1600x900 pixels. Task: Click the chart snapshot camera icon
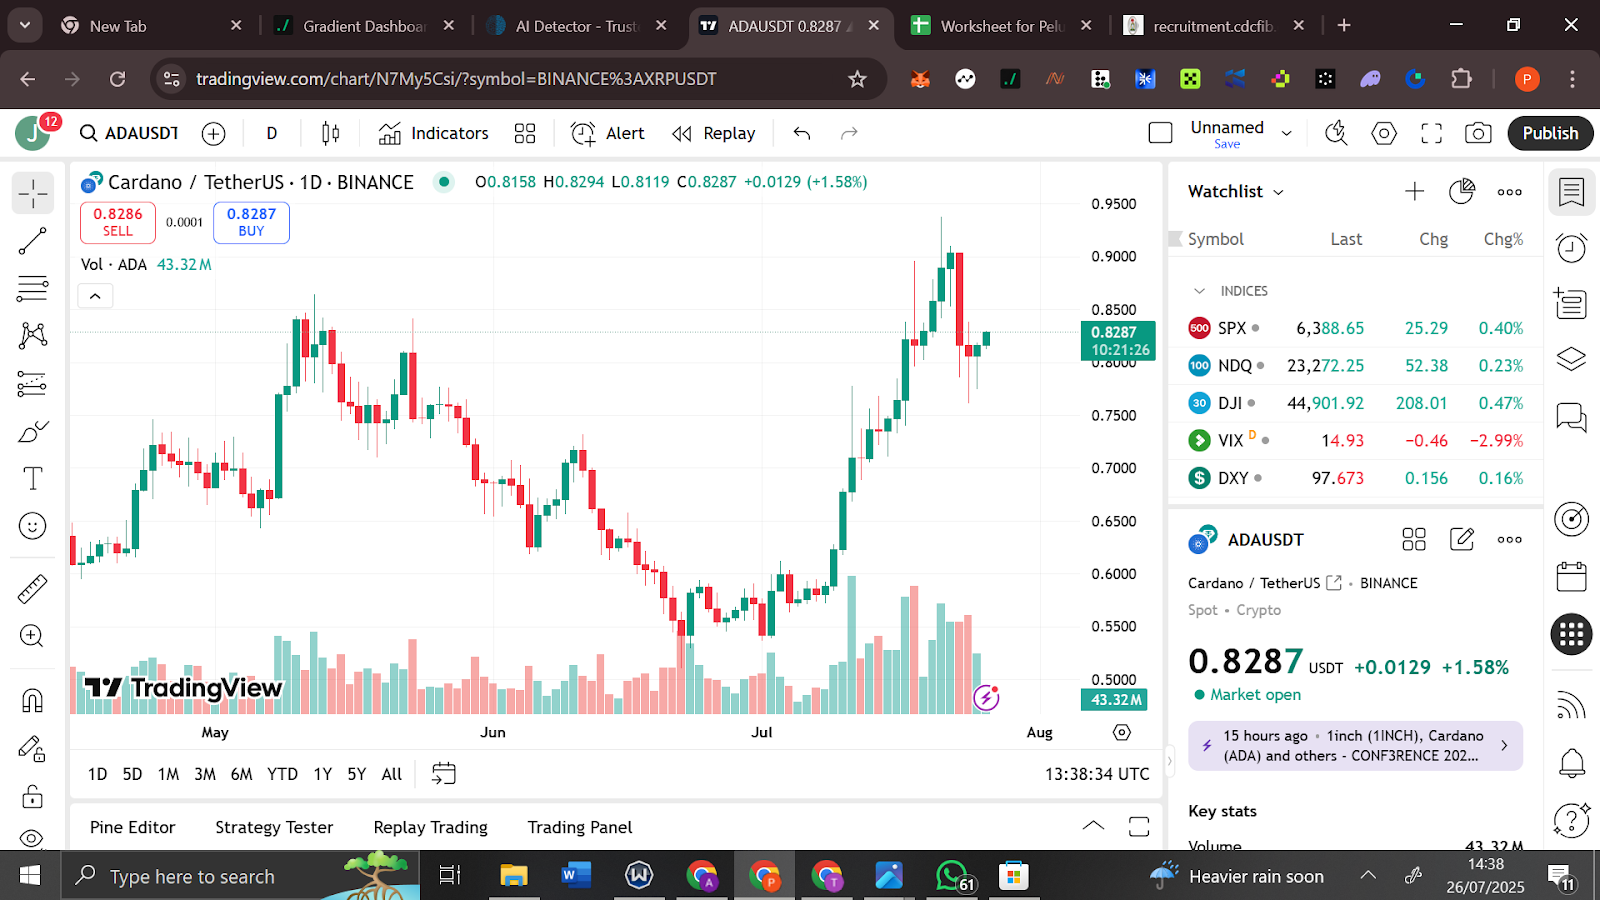(x=1478, y=133)
